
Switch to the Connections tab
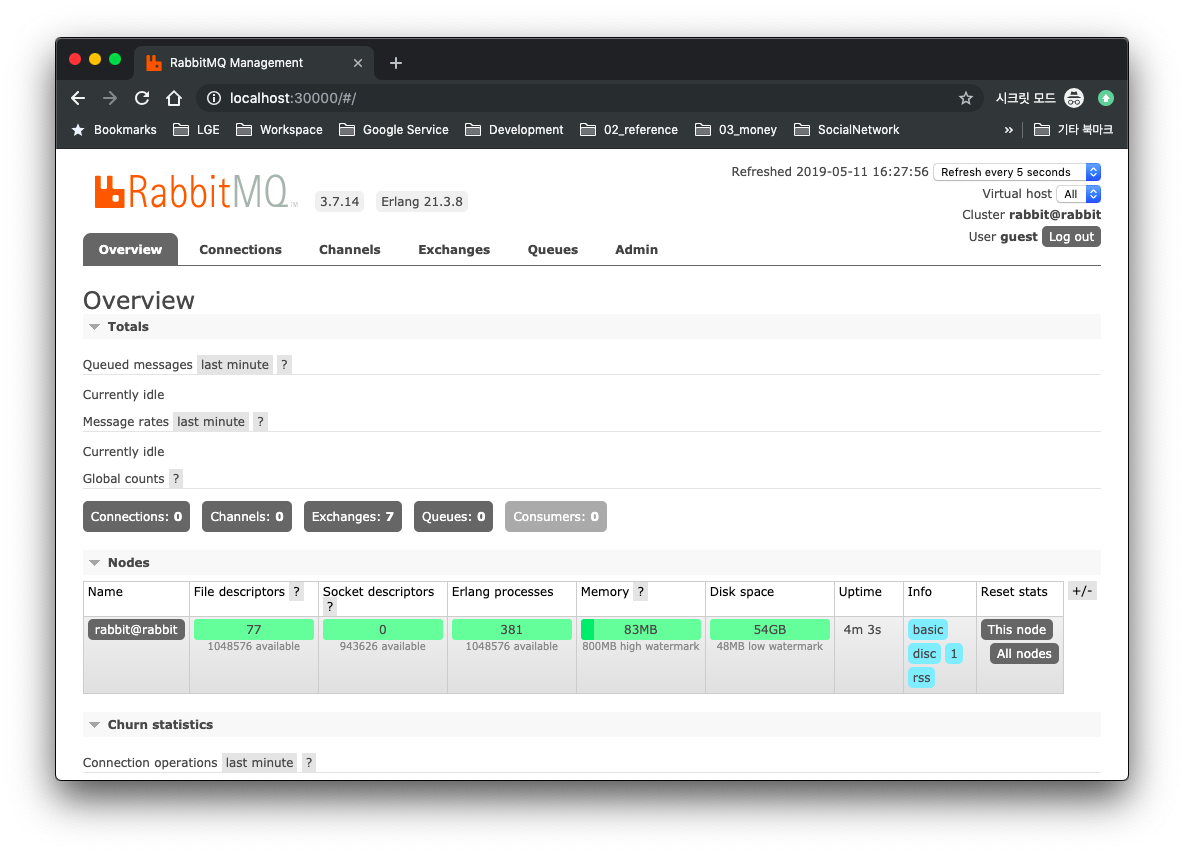tap(240, 249)
